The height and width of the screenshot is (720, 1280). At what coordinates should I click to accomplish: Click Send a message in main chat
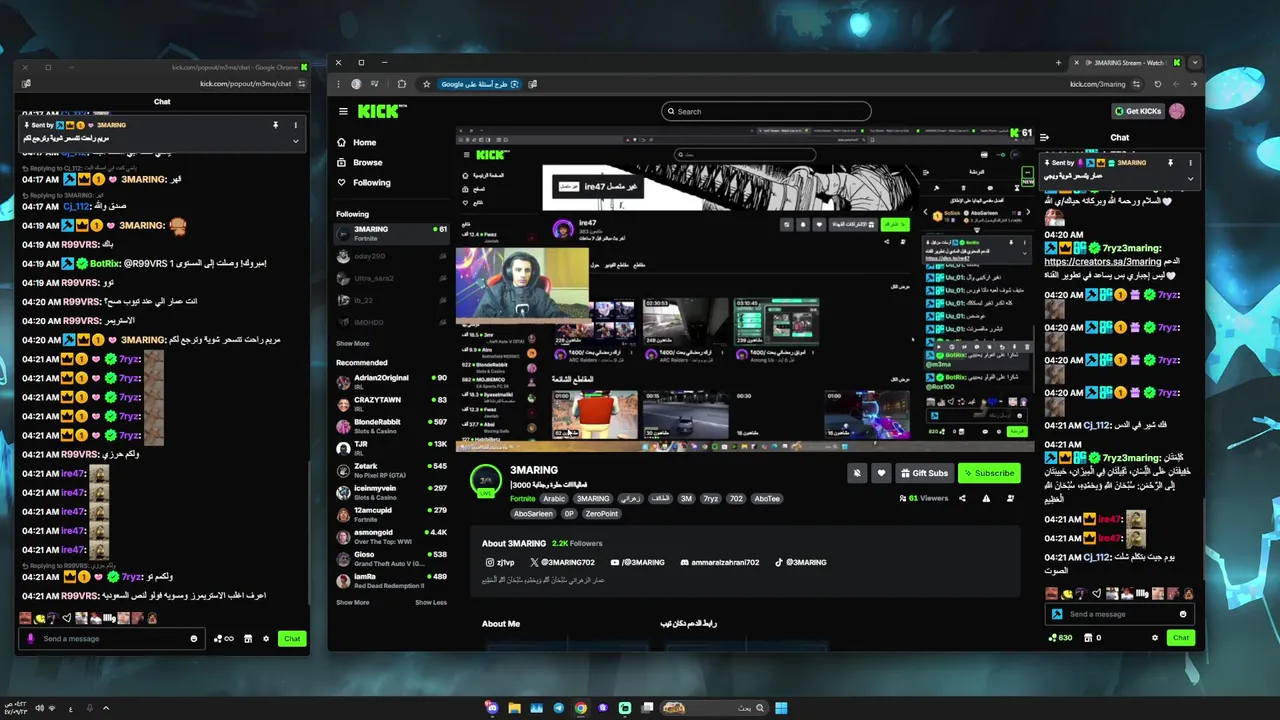tap(1120, 614)
